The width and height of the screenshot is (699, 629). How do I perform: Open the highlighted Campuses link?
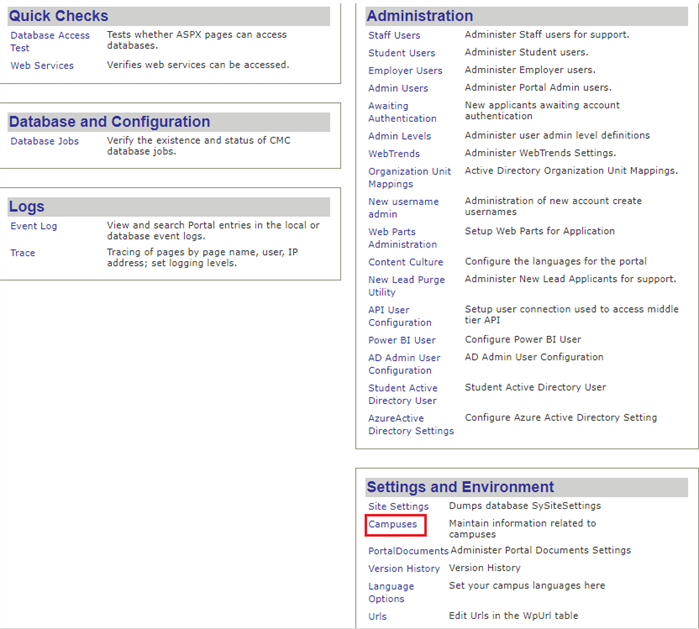393,525
